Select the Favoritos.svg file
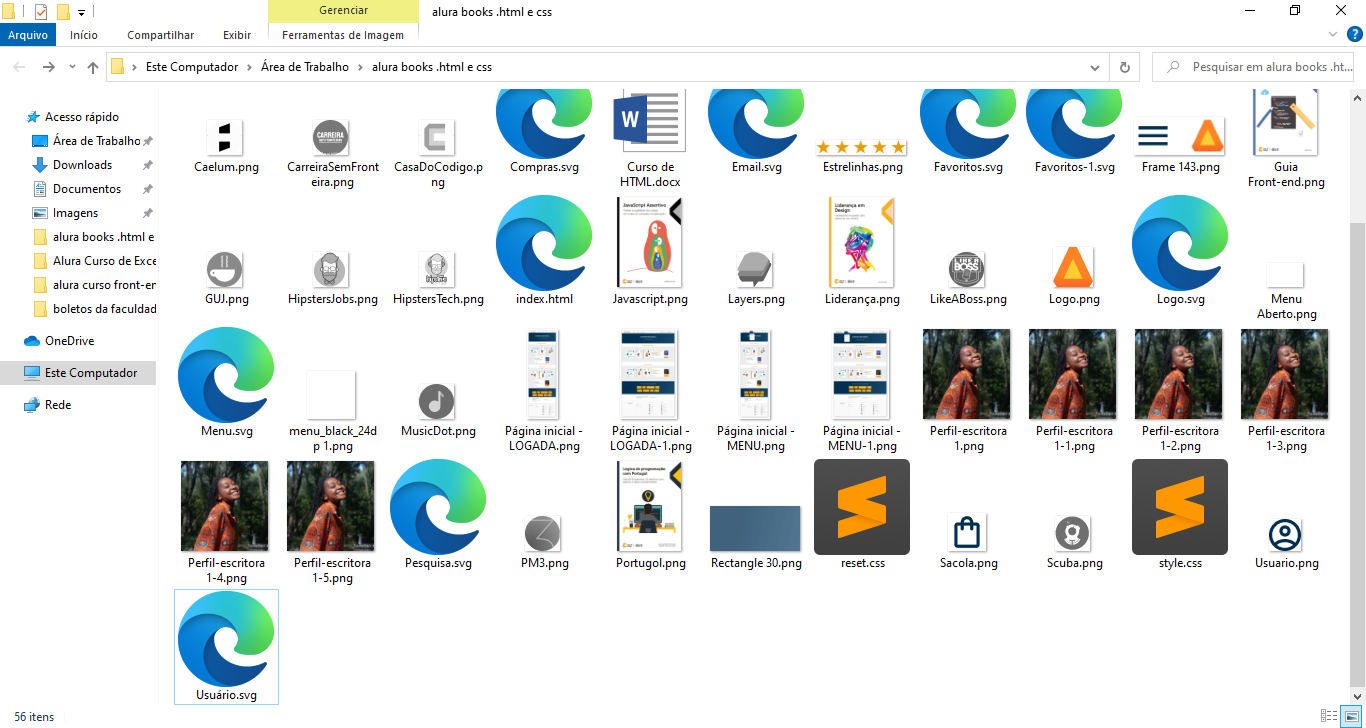1366x728 pixels. click(968, 123)
